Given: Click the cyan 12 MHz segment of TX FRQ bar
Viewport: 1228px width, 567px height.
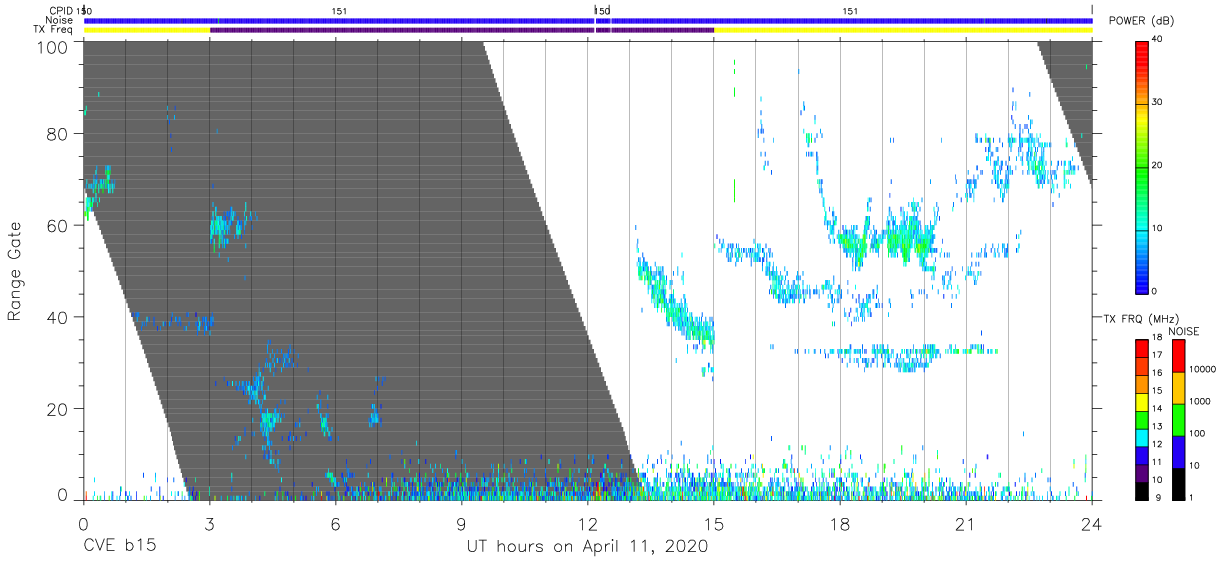Looking at the screenshot, I should click(x=1141, y=436).
